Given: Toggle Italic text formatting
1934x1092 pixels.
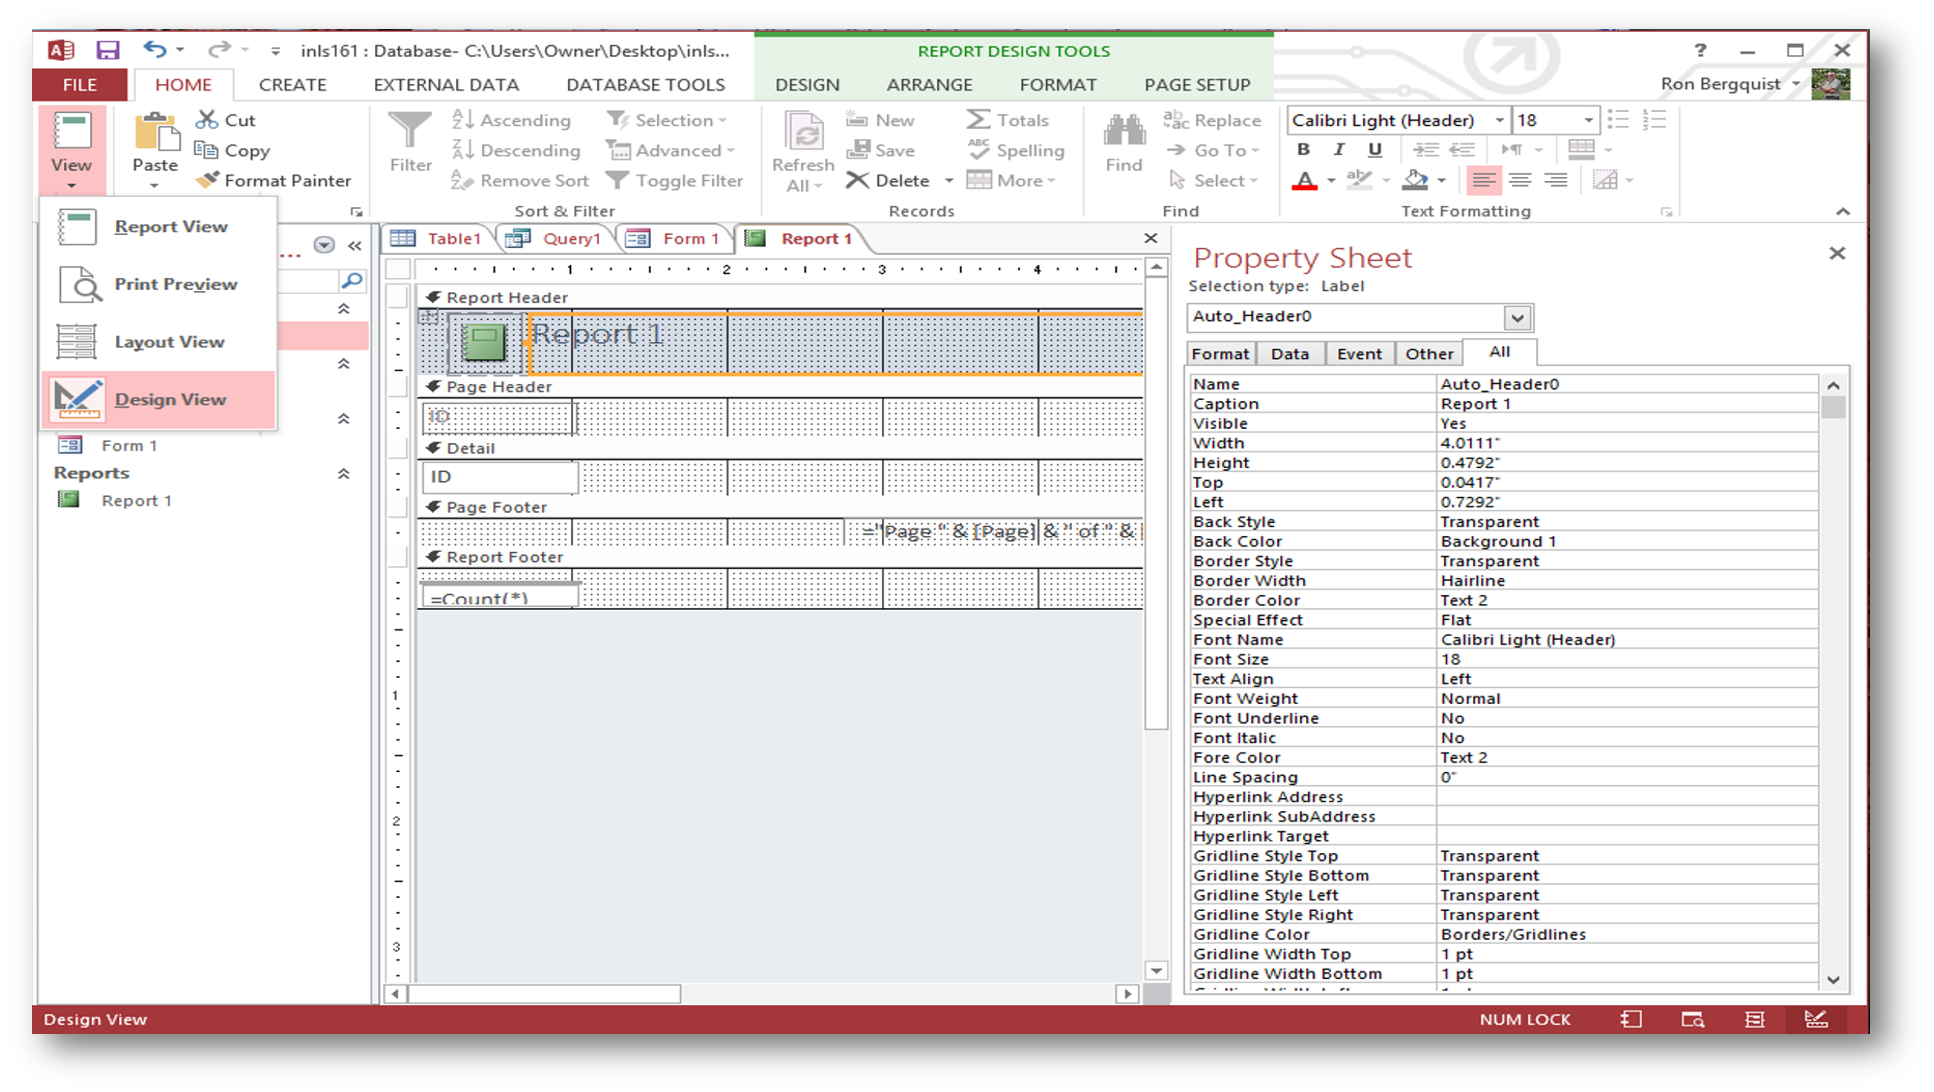Looking at the screenshot, I should coord(1339,150).
